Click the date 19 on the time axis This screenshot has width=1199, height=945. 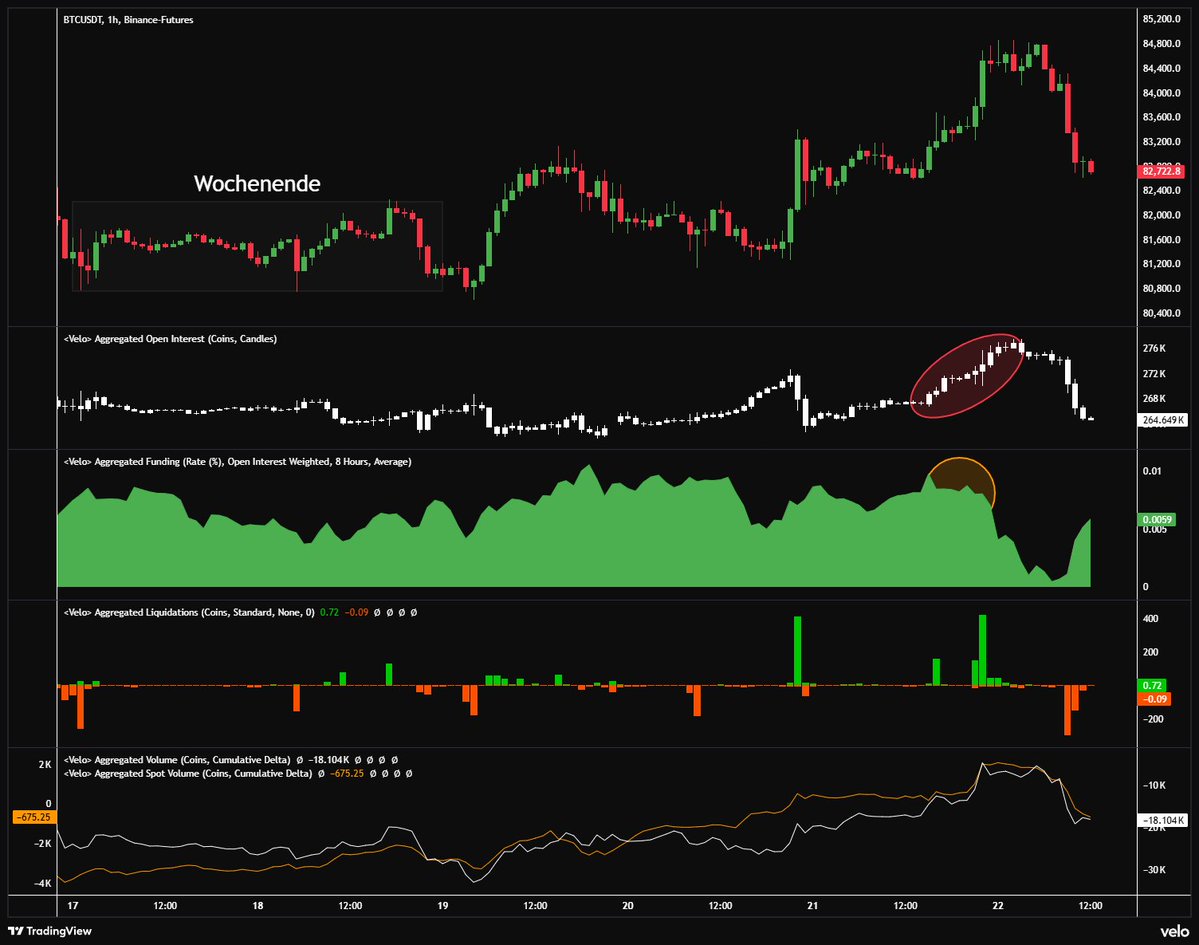[443, 906]
